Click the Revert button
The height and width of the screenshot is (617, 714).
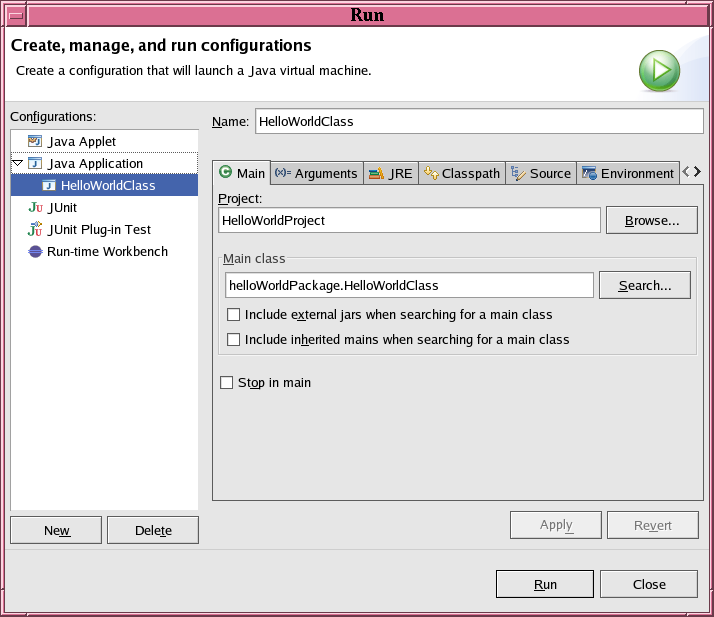[653, 525]
